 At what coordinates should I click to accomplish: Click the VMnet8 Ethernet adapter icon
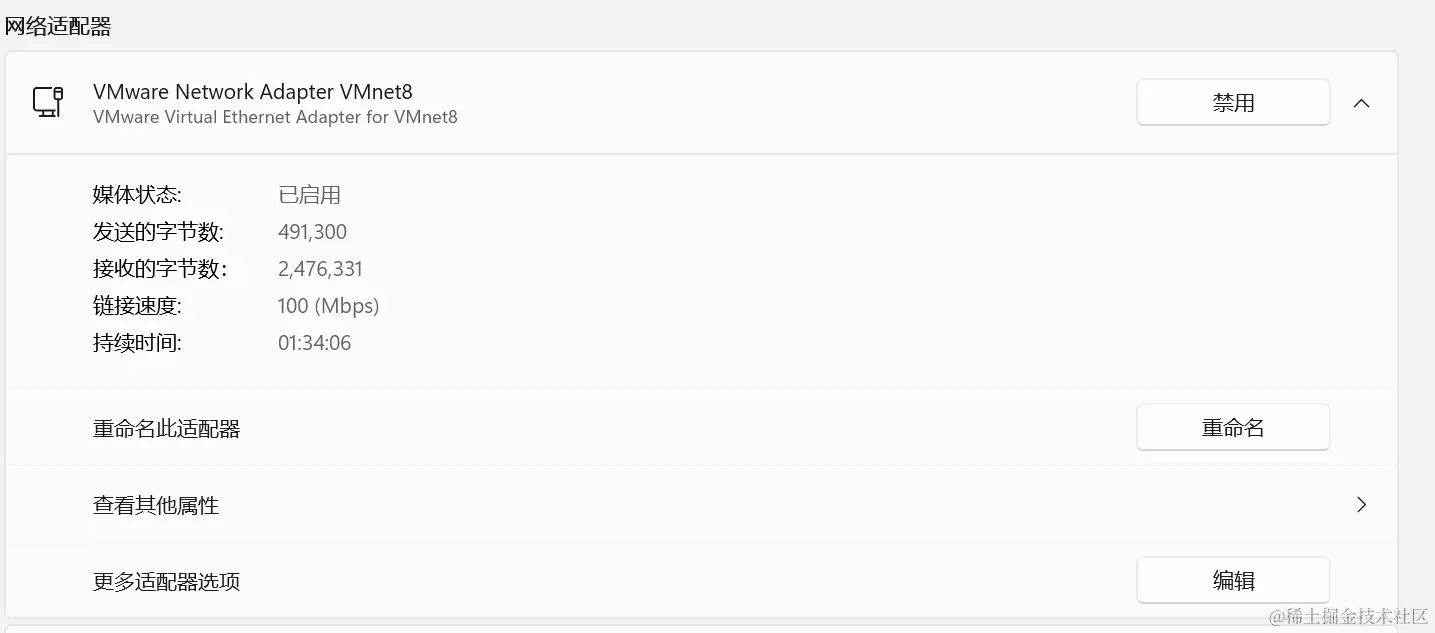click(48, 102)
